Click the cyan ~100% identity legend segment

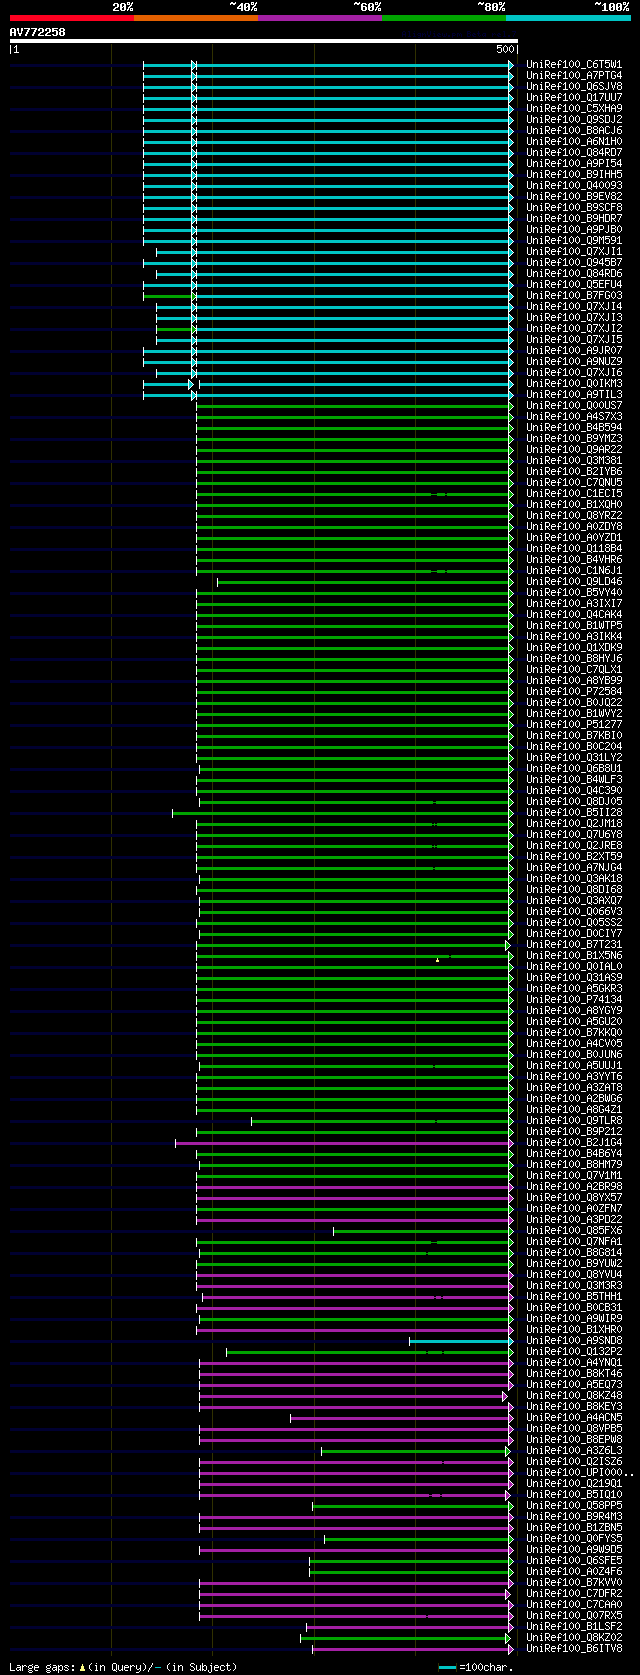click(x=568, y=17)
